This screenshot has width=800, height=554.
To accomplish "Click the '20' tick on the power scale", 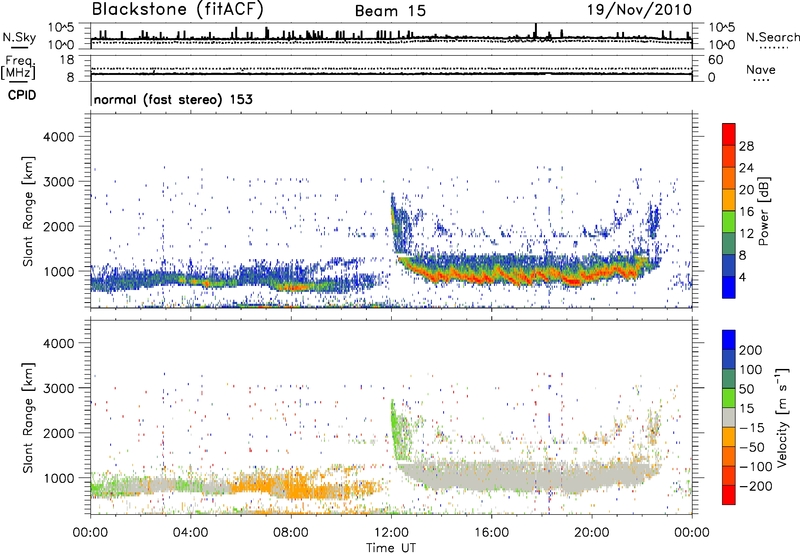I will click(x=746, y=190).
